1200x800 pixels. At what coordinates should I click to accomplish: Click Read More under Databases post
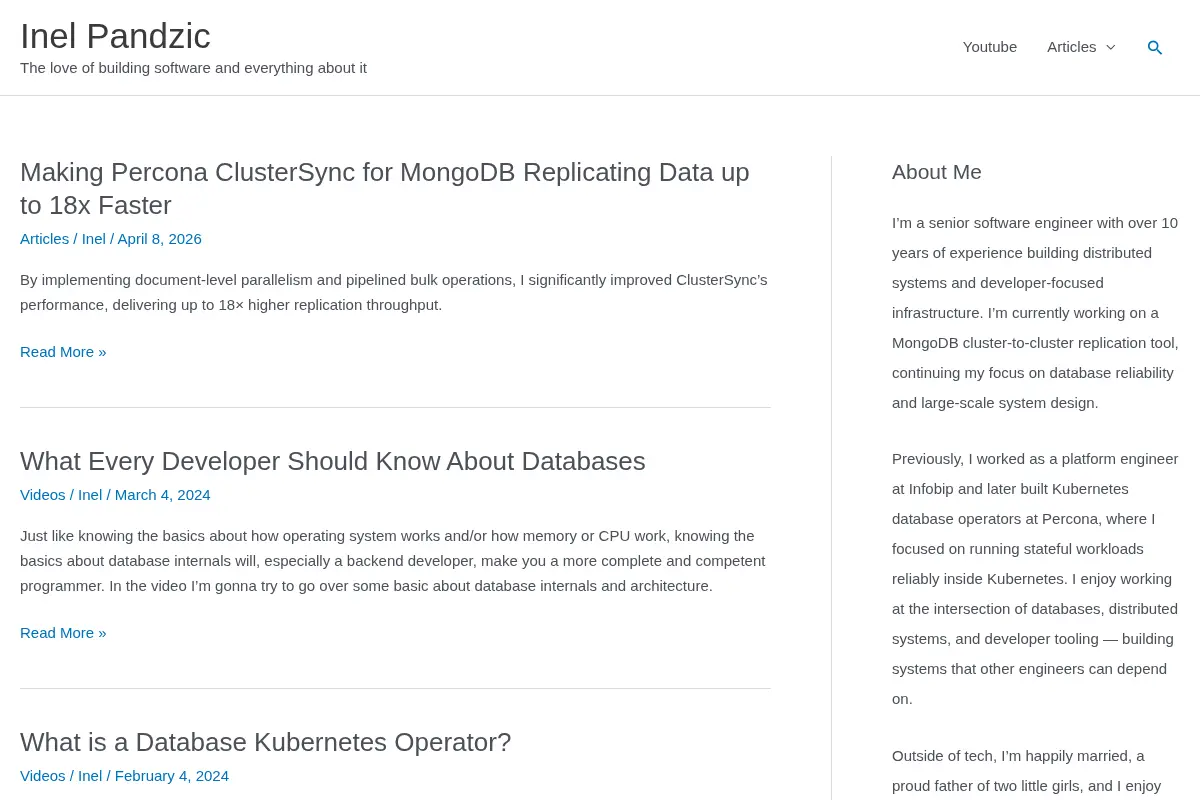point(63,632)
